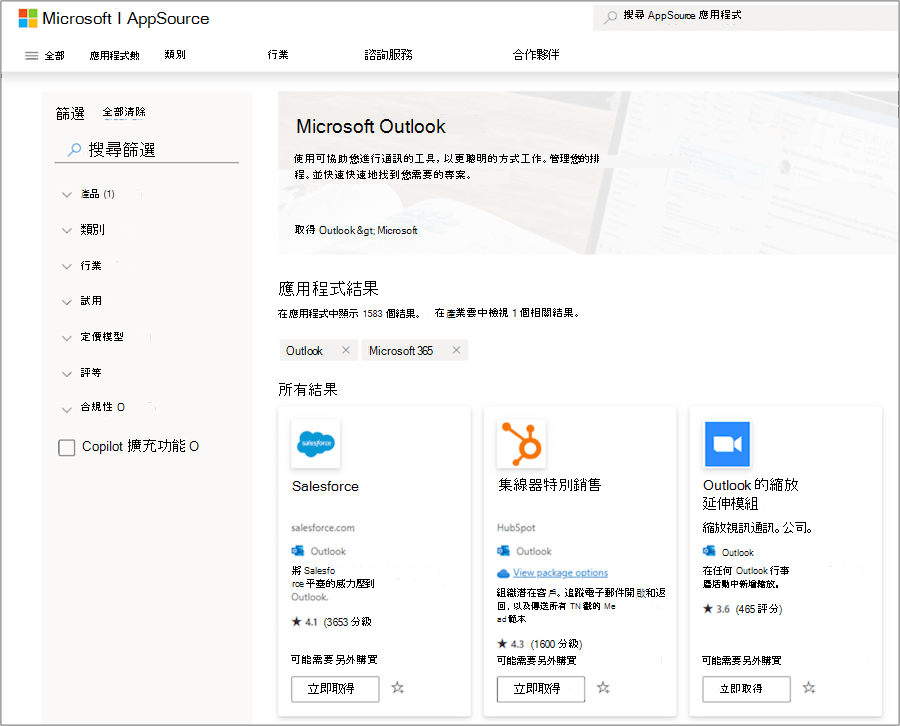Click the salesforce.com publisher text
Screen dimensions: 900x726
323,527
